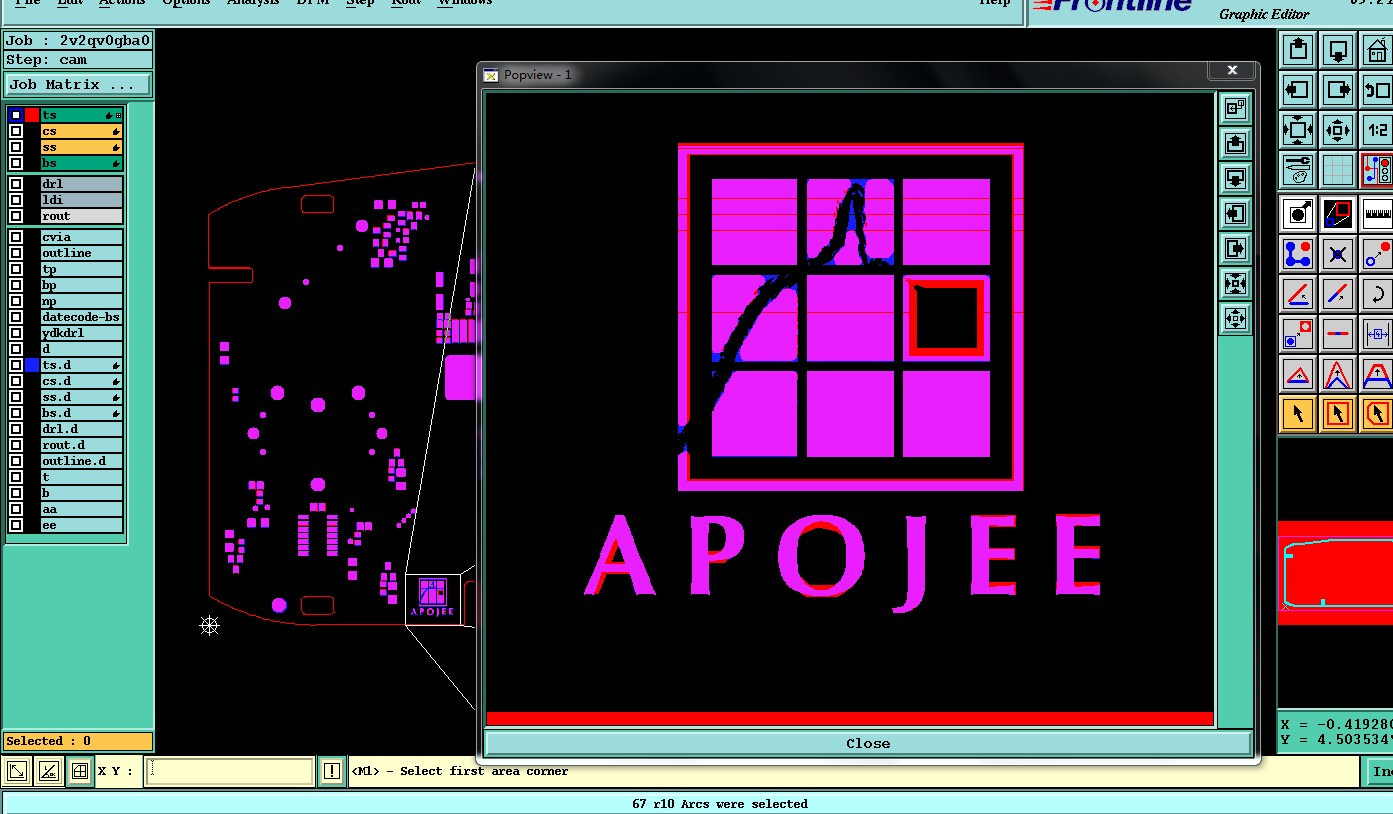This screenshot has height=814, width=1393.
Task: Click the Popview inward arrows zoom icon
Action: point(1235,283)
